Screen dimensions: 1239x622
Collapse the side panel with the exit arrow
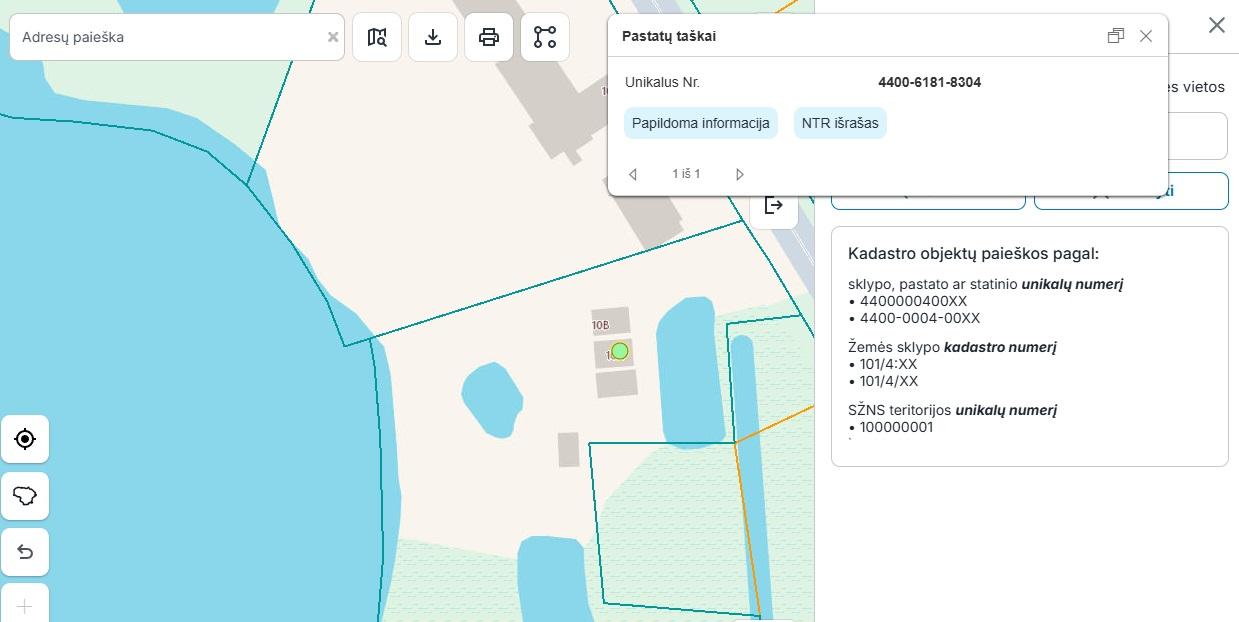(773, 205)
